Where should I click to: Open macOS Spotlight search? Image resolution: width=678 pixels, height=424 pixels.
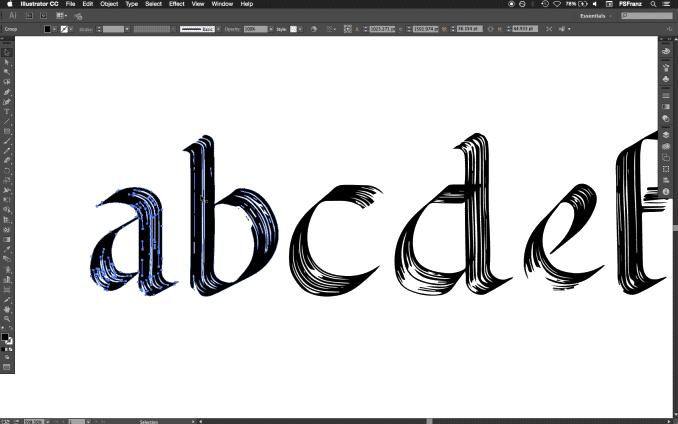pos(653,4)
